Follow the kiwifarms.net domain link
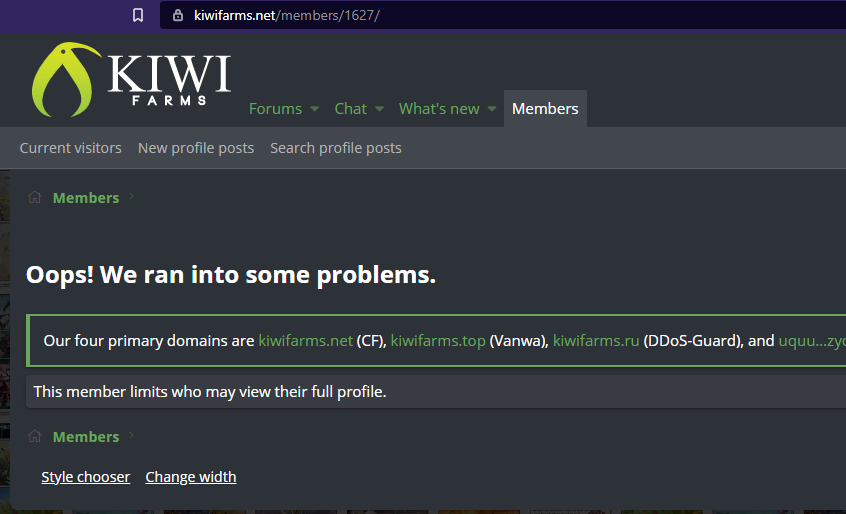The height and width of the screenshot is (514, 846). click(x=305, y=341)
